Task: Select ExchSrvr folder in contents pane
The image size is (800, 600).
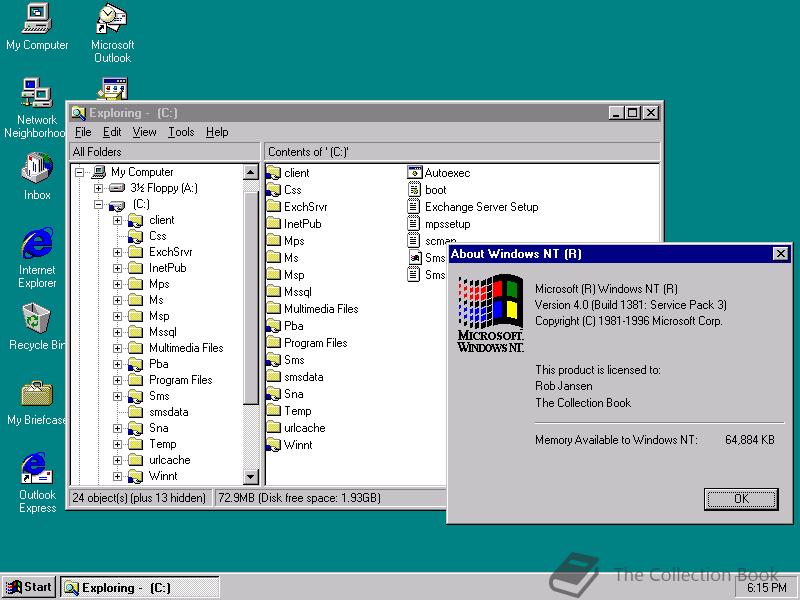Action: 297,207
